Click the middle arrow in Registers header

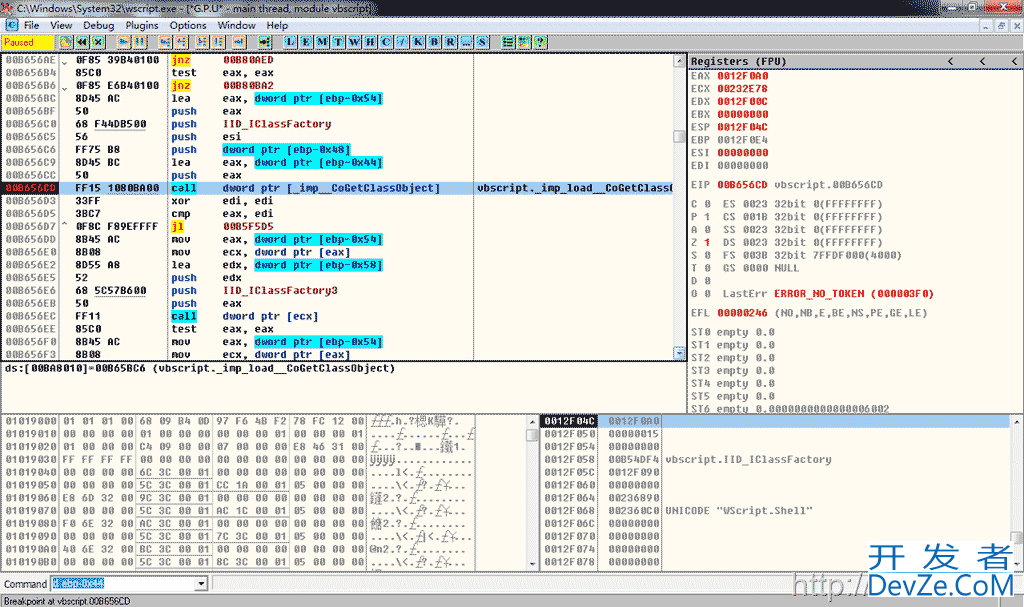pos(982,61)
